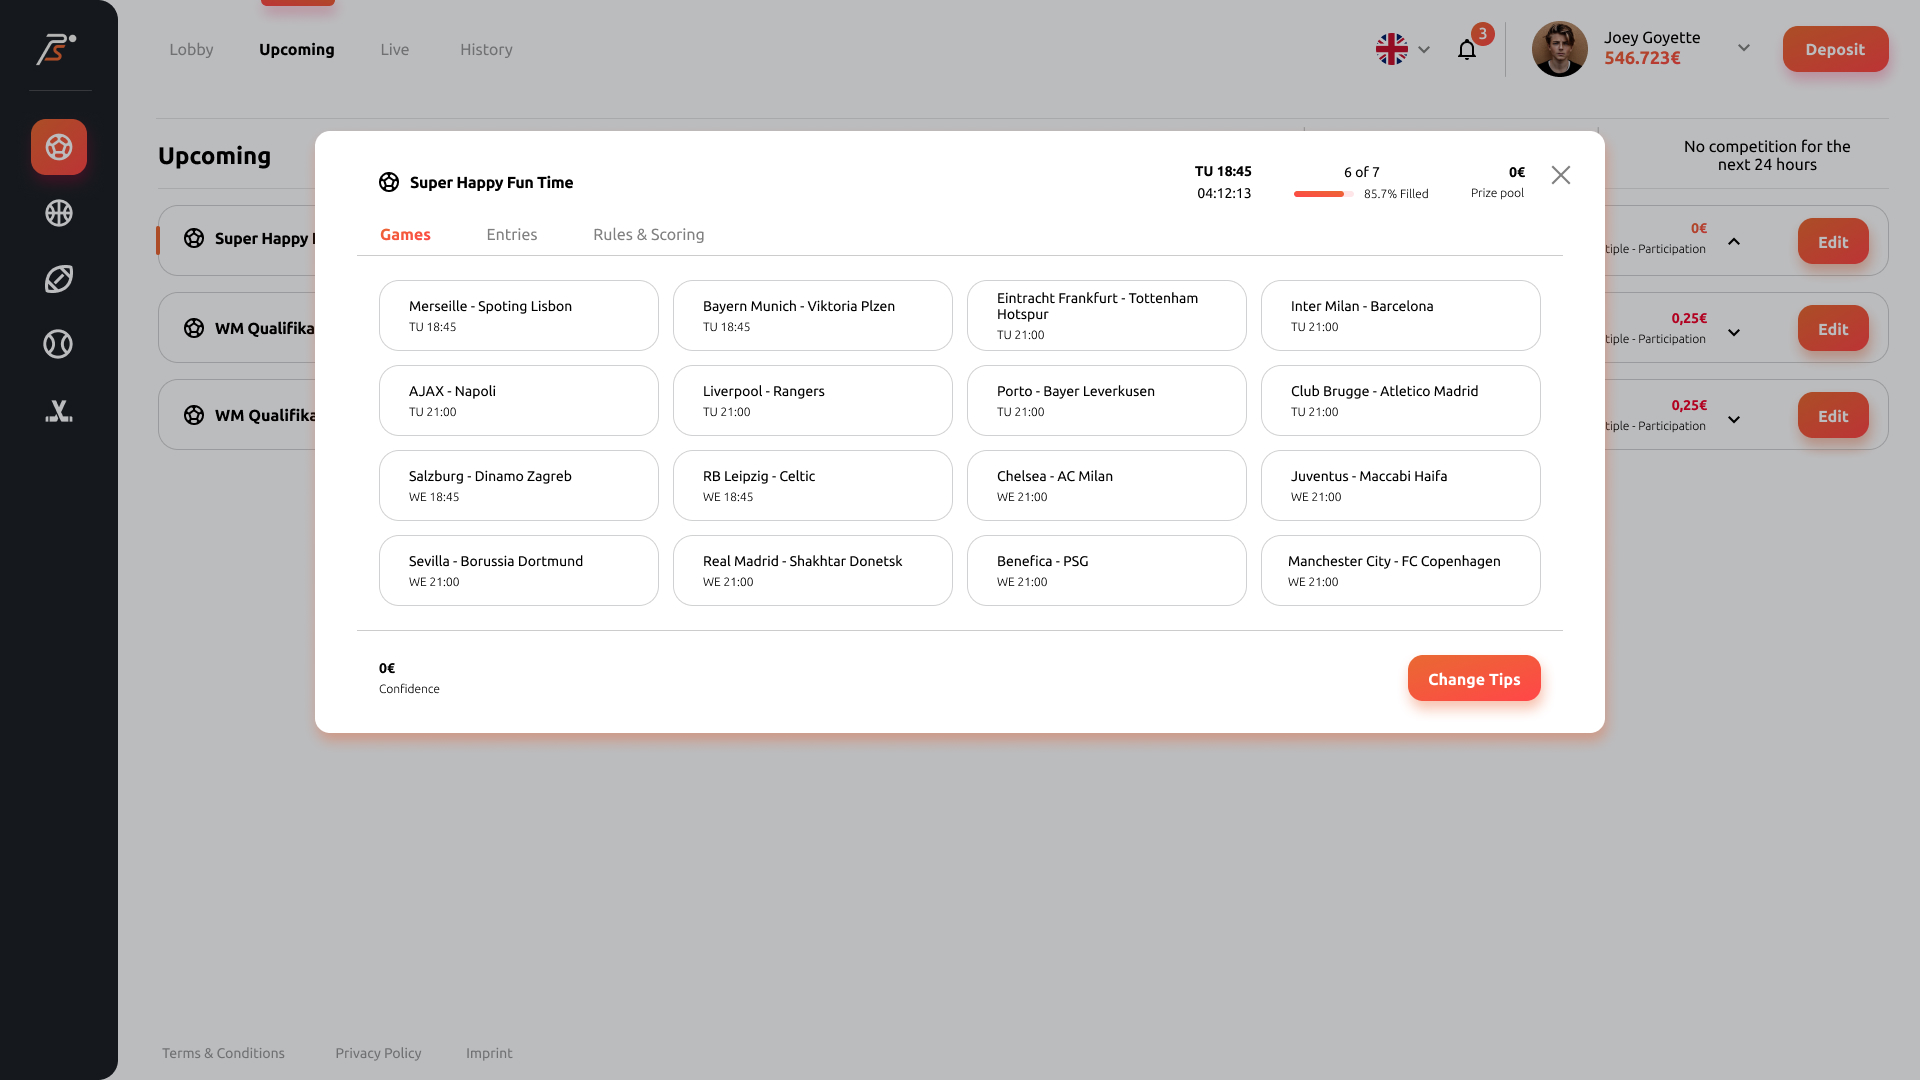Viewport: 1920px width, 1080px height.
Task: Select the Liverpool - Rangers game card
Action: point(812,400)
